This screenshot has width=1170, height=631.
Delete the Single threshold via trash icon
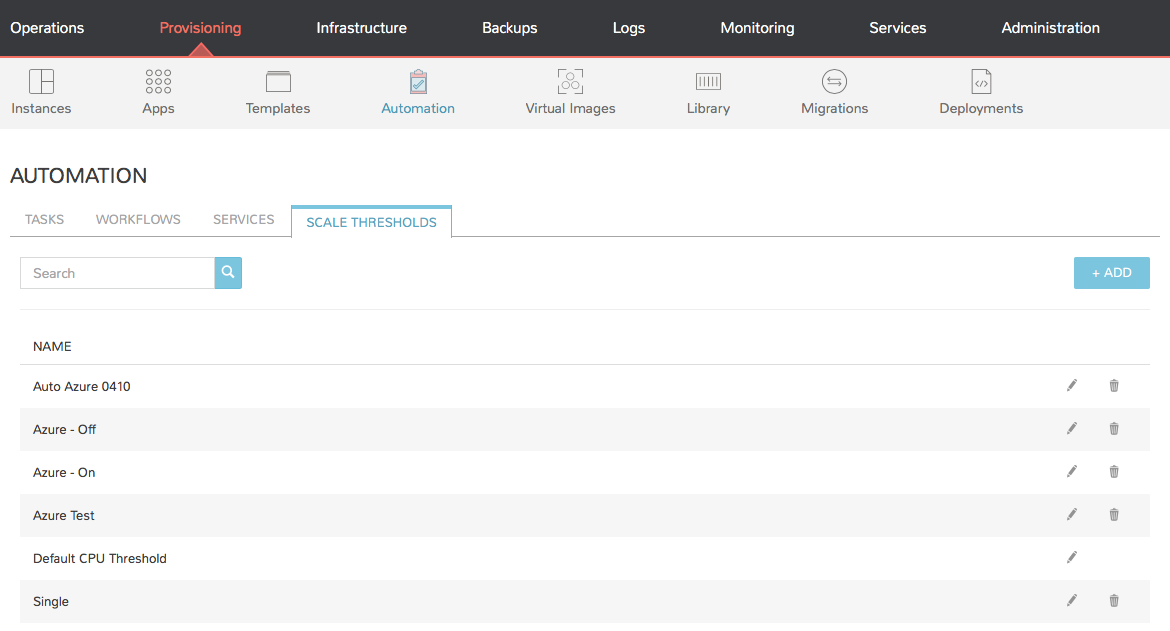pyautogui.click(x=1114, y=600)
